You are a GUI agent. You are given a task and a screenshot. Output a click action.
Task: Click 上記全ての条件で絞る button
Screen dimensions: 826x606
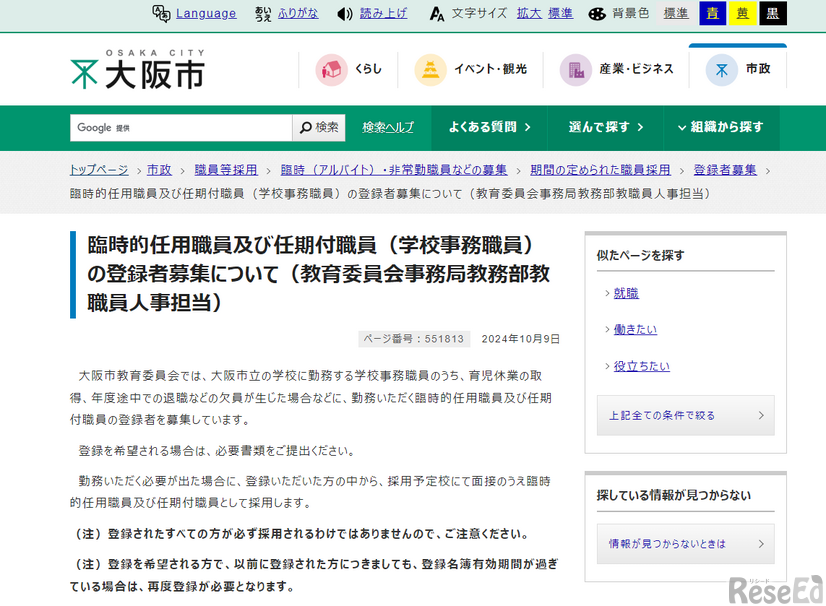click(x=686, y=415)
